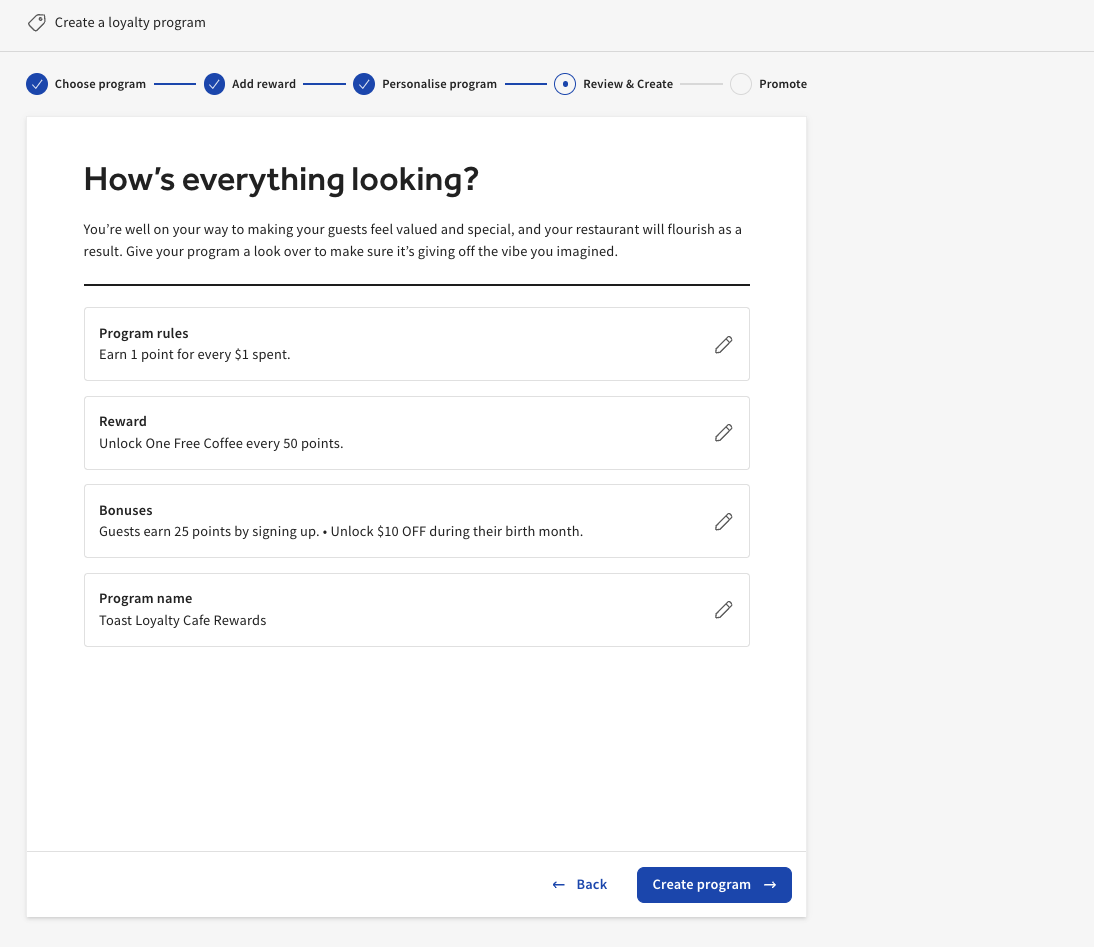Select the blue checkmark on Choose program step

[x=37, y=84]
